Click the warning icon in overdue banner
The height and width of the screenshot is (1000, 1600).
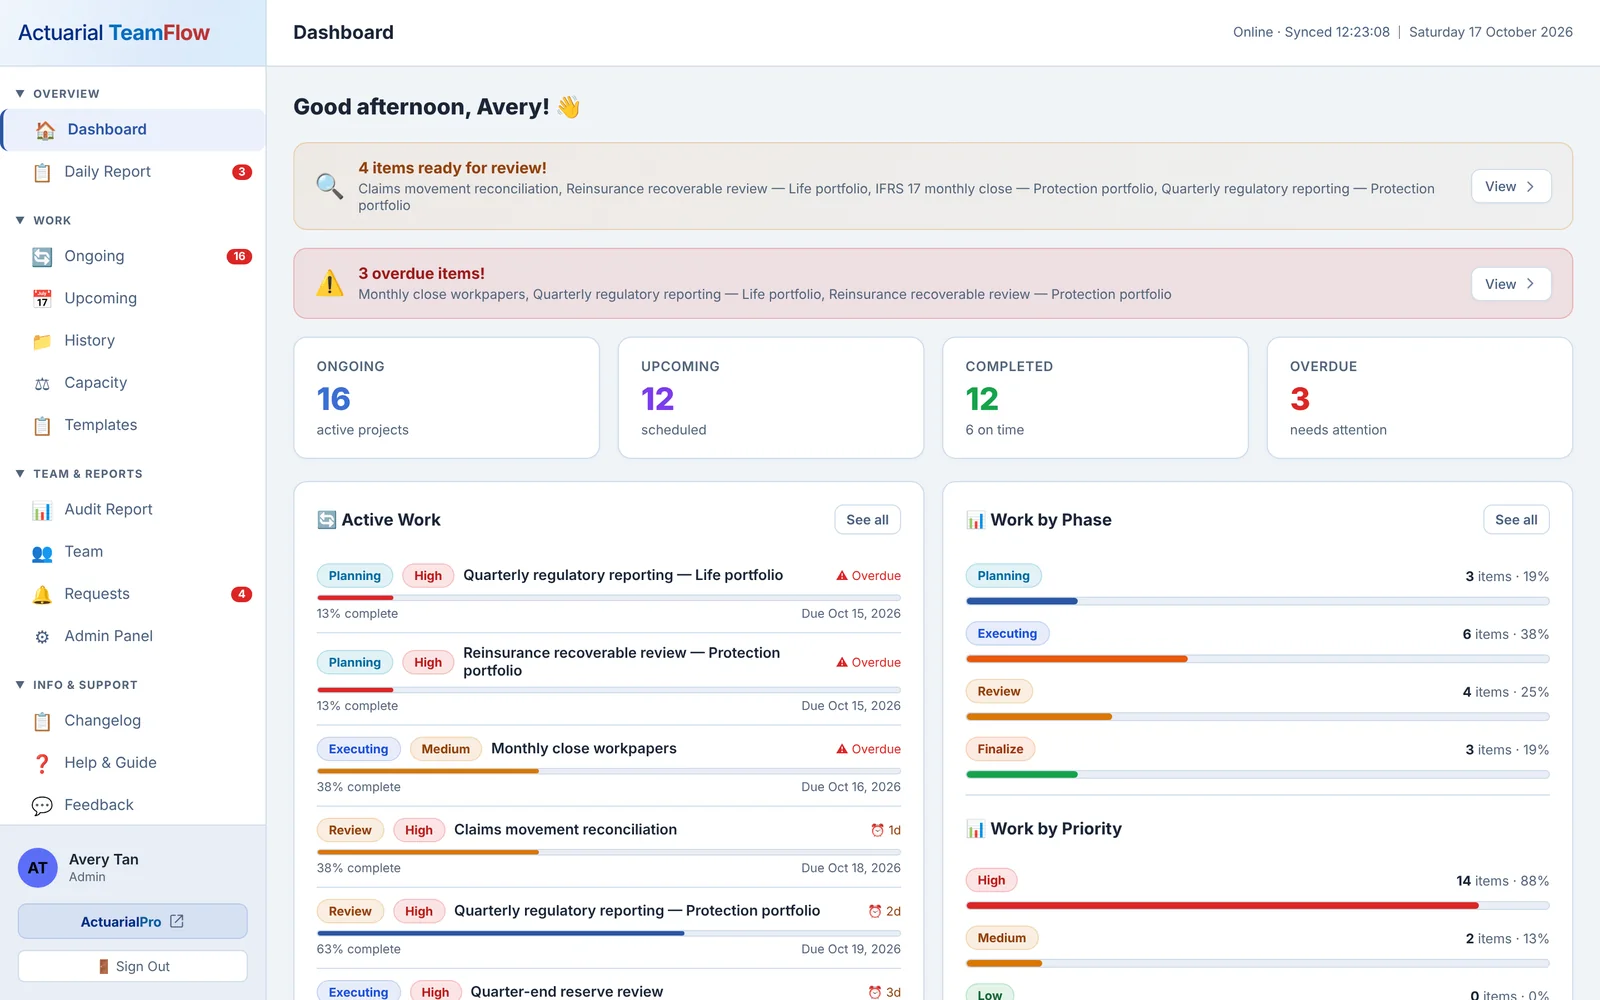point(330,284)
